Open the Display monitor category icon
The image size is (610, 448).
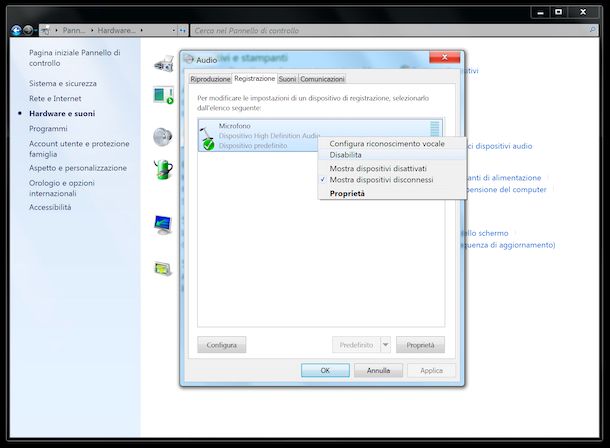click(x=163, y=225)
